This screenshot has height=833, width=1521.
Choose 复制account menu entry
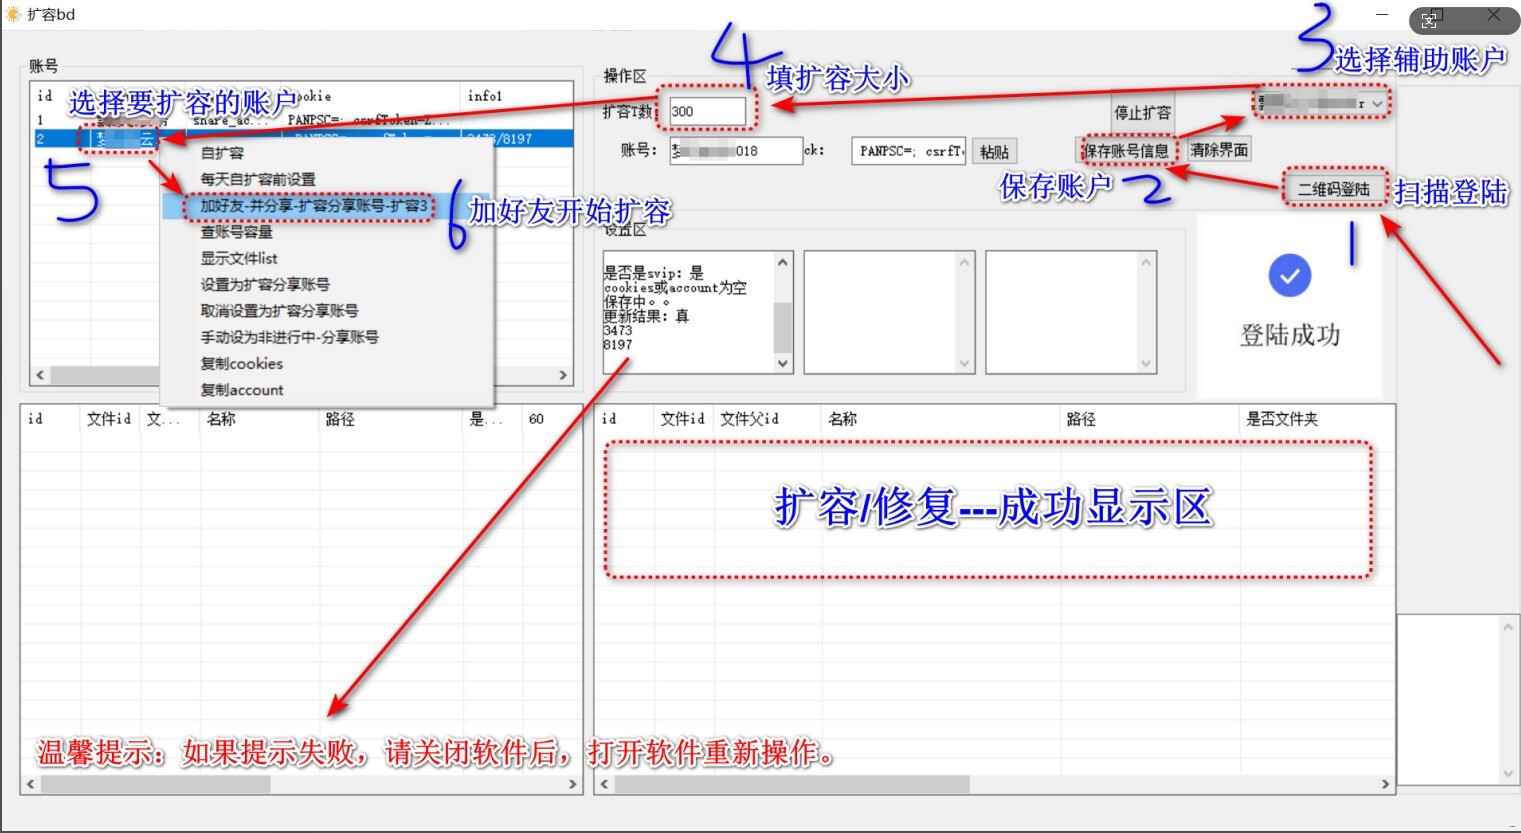242,390
